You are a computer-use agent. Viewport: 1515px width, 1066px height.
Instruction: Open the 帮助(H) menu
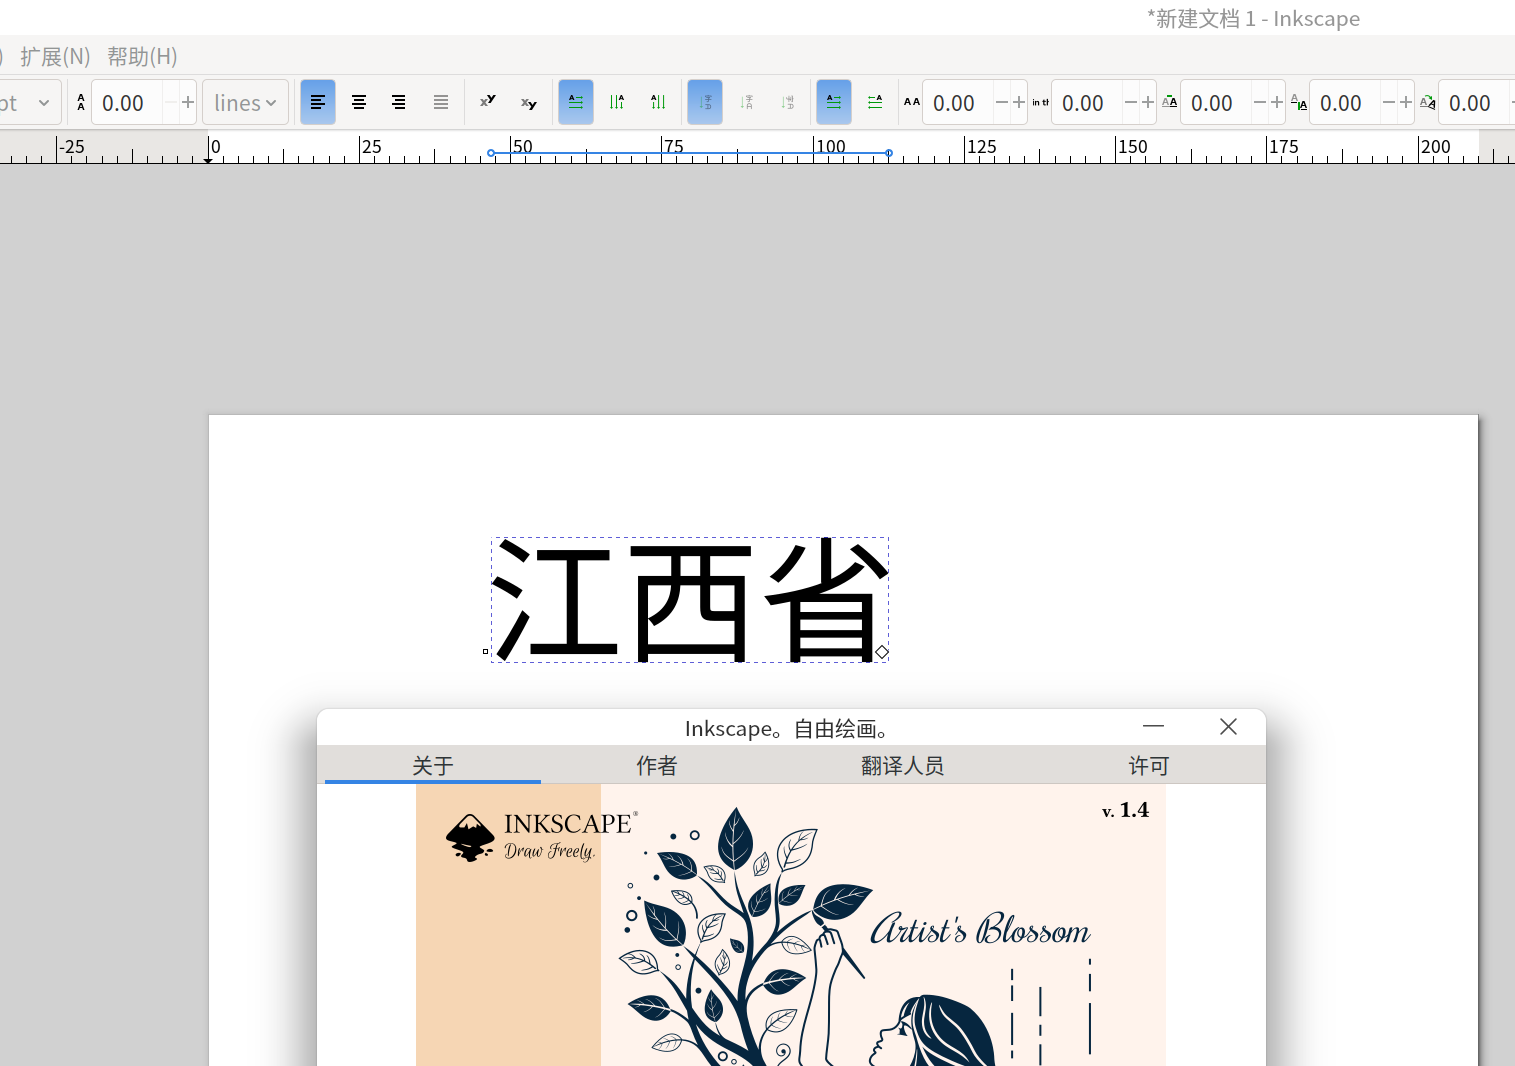click(142, 56)
